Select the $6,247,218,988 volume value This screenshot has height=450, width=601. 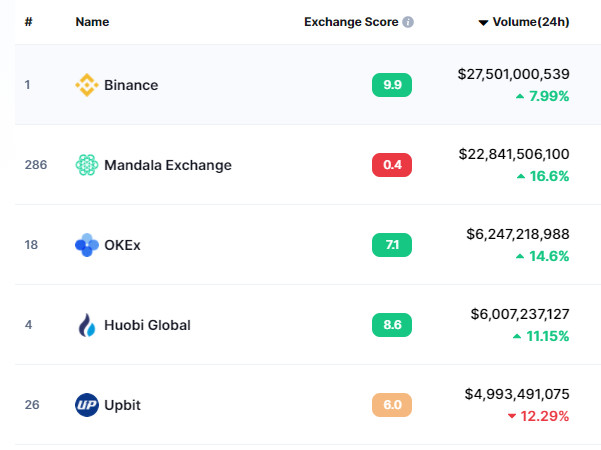(x=518, y=234)
